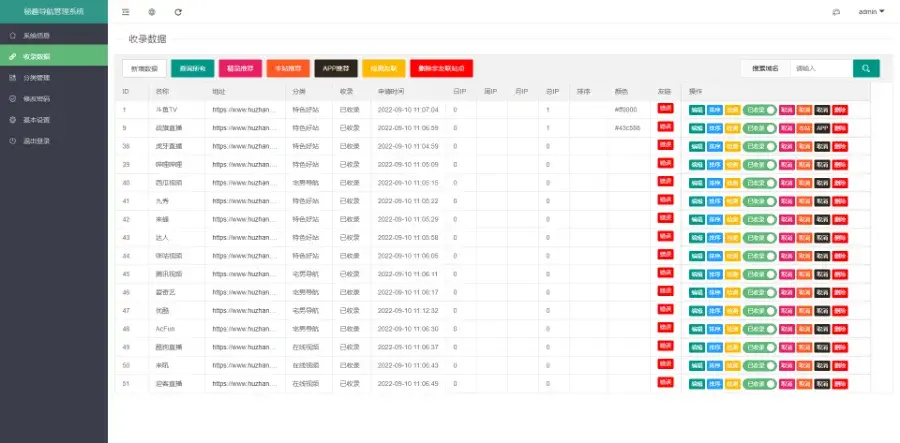Refresh the page using the reload icon
Viewport: 900px width, 443px height.
178,11
